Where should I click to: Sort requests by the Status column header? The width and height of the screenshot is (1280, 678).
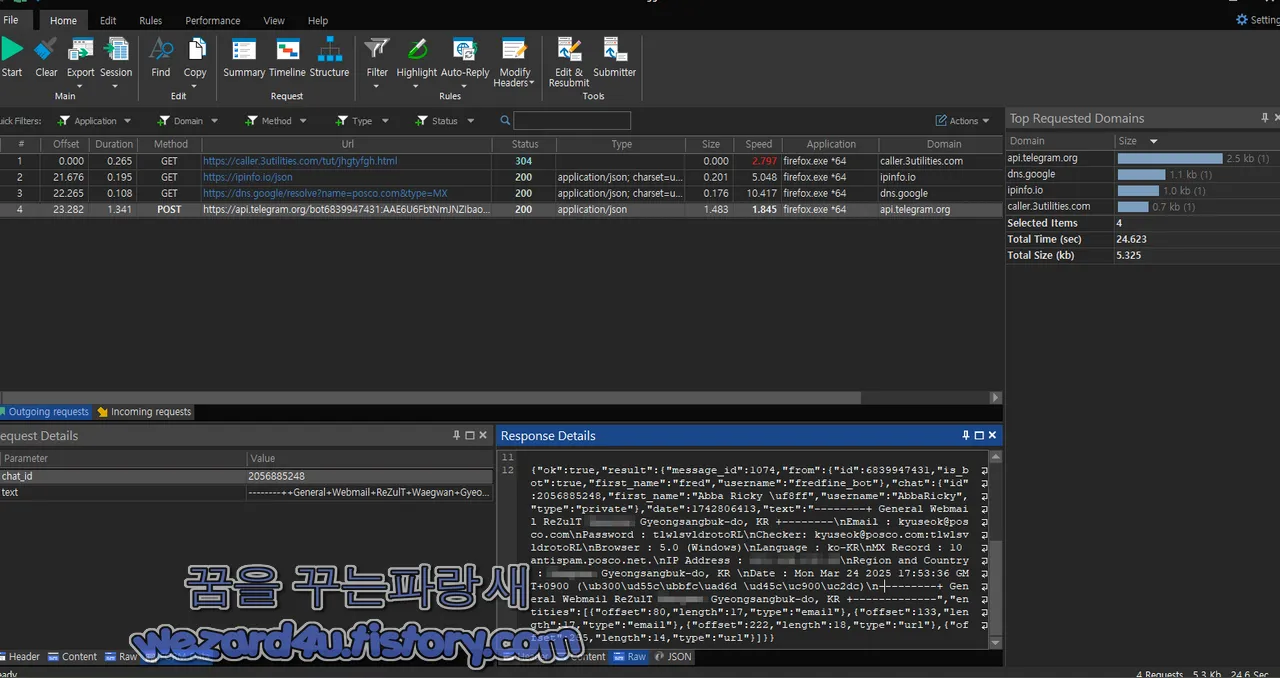pos(525,144)
